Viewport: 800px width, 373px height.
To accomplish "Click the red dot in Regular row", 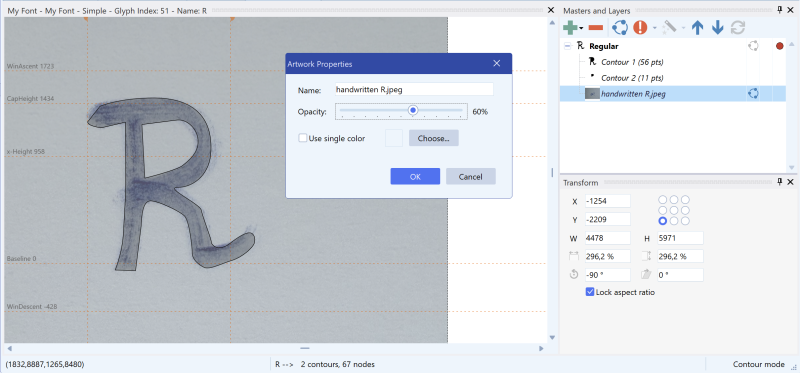I will (779, 46).
